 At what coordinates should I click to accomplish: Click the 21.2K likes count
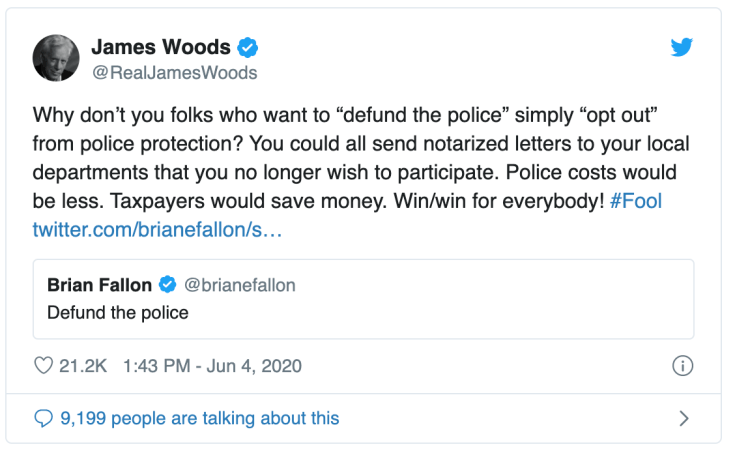click(84, 366)
